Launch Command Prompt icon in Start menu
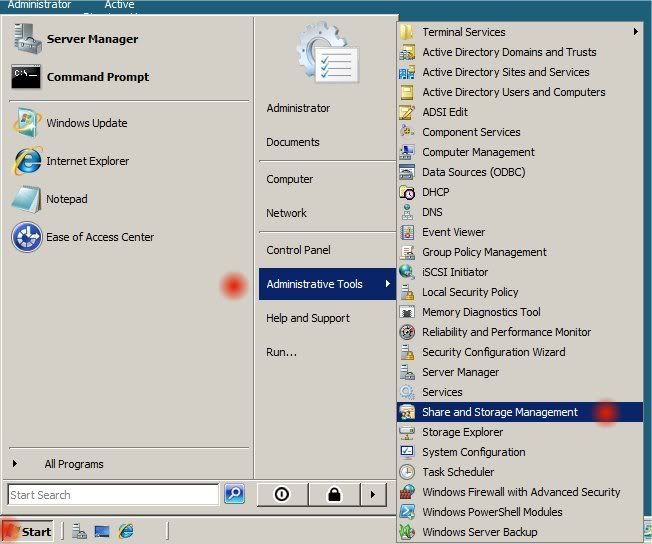 (26, 77)
